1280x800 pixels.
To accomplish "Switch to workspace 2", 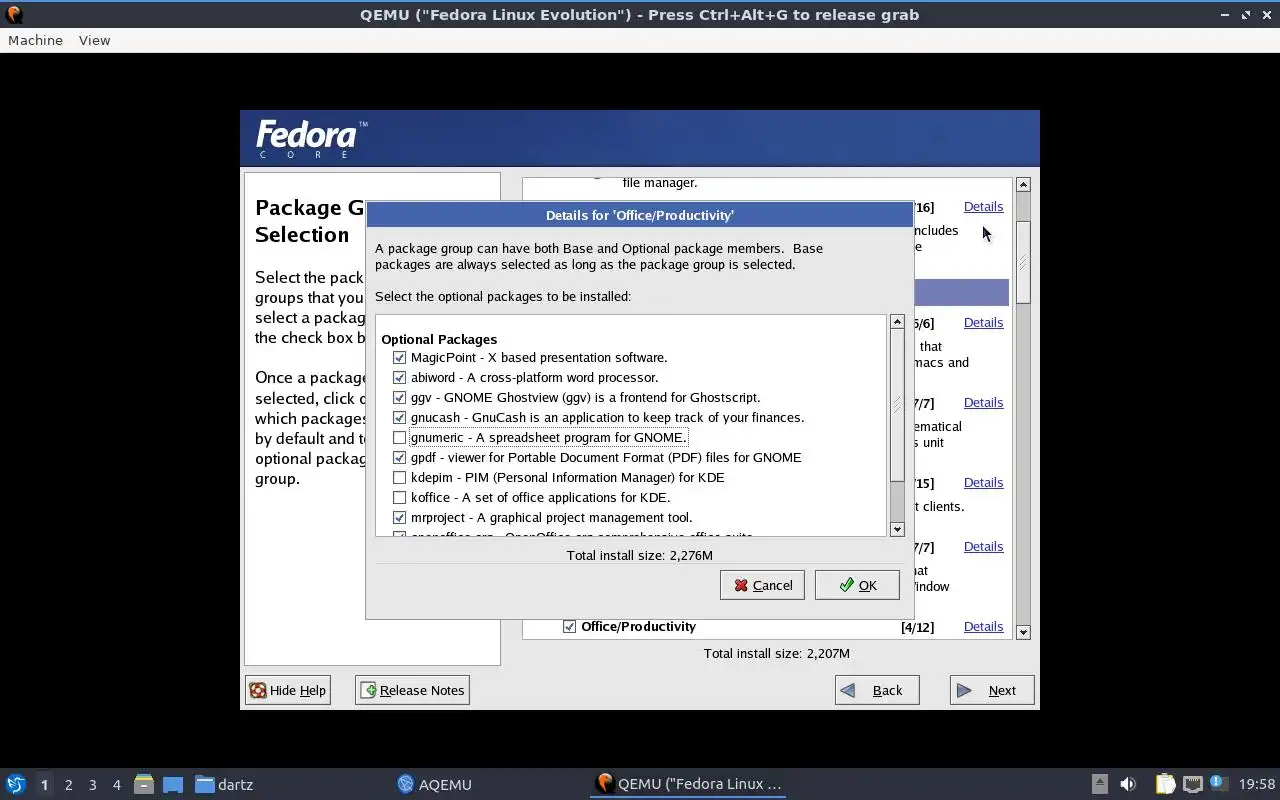I will (68, 785).
